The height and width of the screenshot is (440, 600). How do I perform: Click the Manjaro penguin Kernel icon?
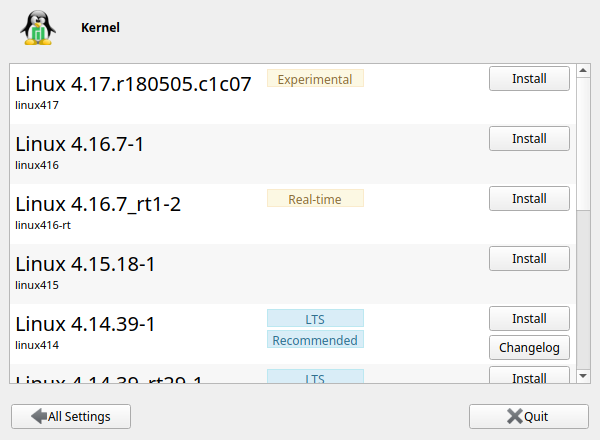[38, 28]
